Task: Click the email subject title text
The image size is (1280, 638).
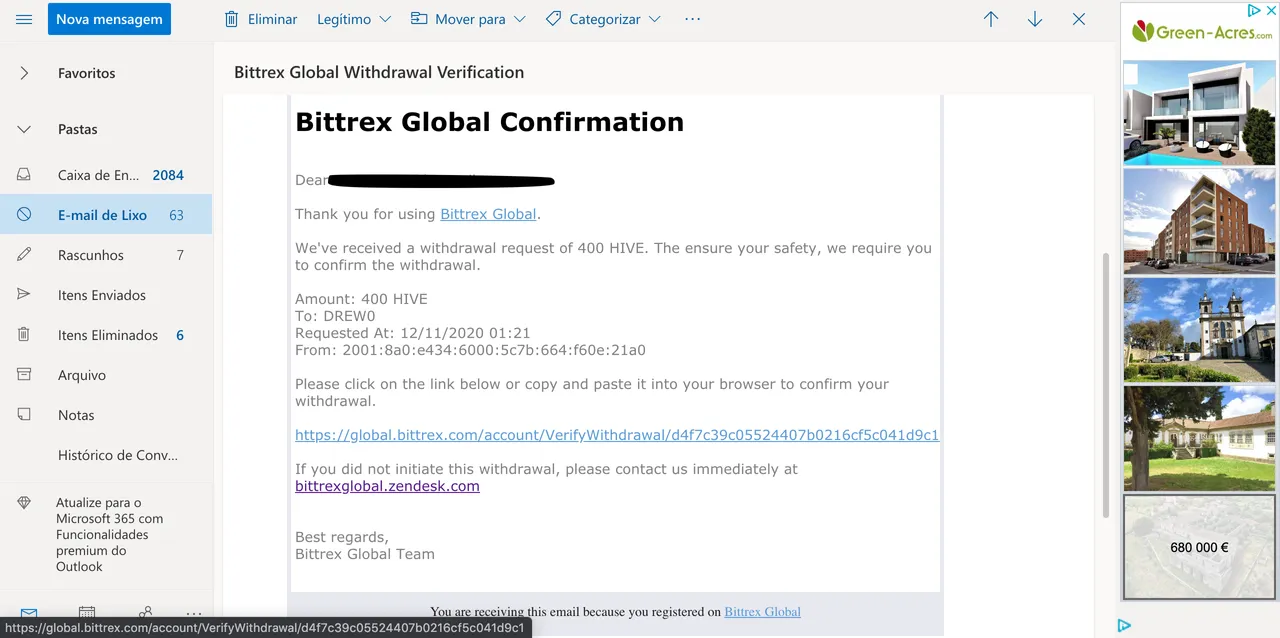Action: point(379,72)
